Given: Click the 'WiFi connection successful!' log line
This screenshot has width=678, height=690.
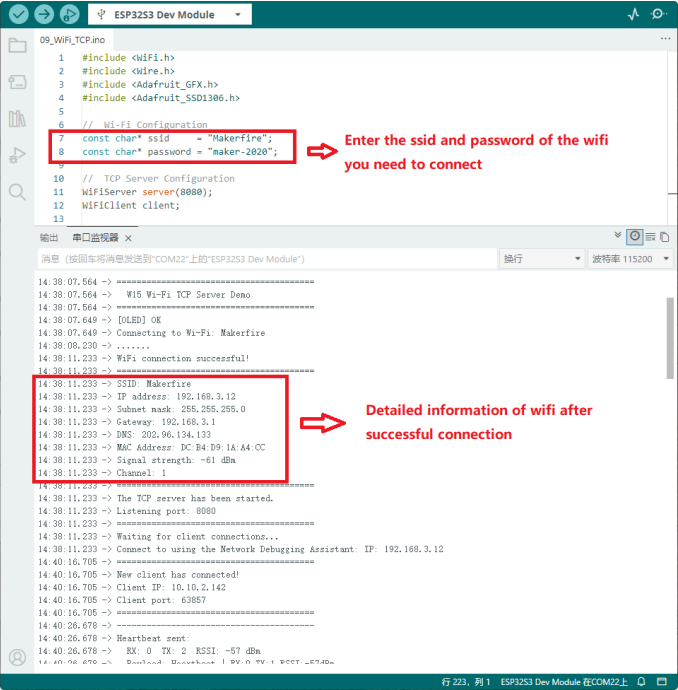Looking at the screenshot, I should [x=144, y=358].
